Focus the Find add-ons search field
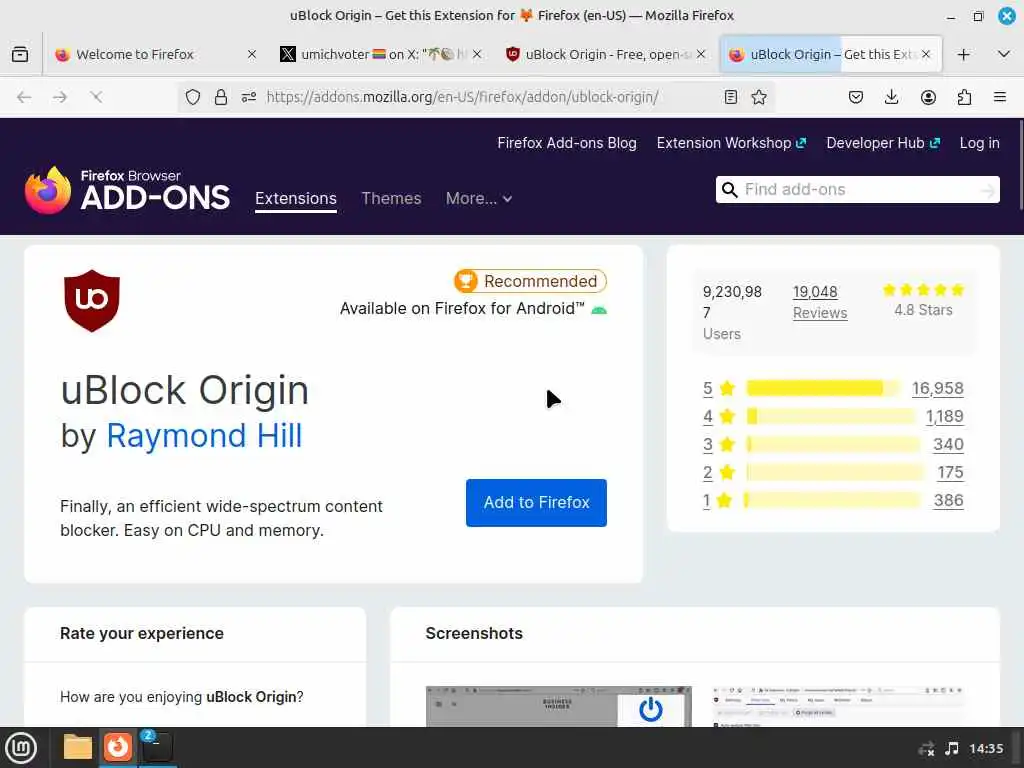The height and width of the screenshot is (768, 1024). click(x=857, y=189)
